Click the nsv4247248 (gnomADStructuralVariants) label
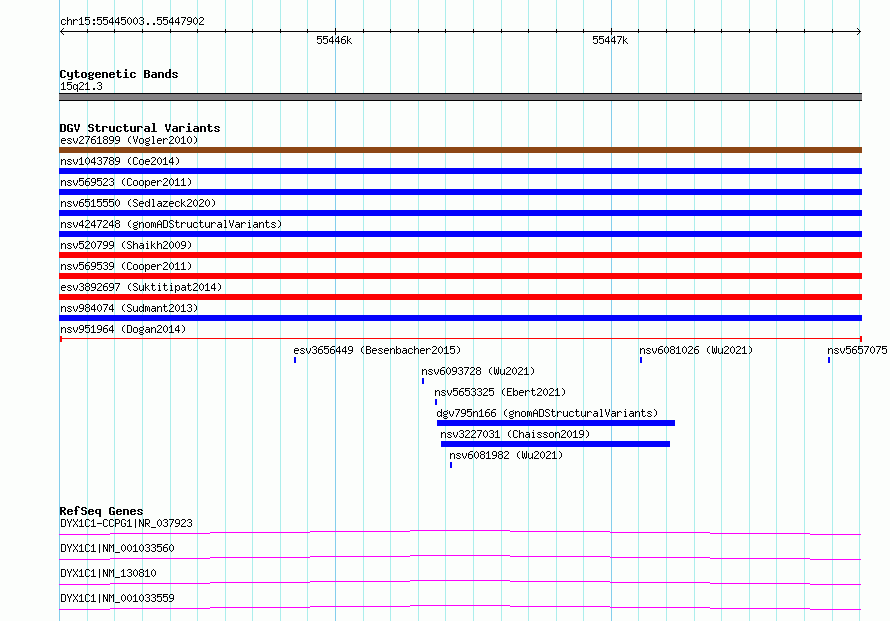The width and height of the screenshot is (890, 621). [x=171, y=224]
